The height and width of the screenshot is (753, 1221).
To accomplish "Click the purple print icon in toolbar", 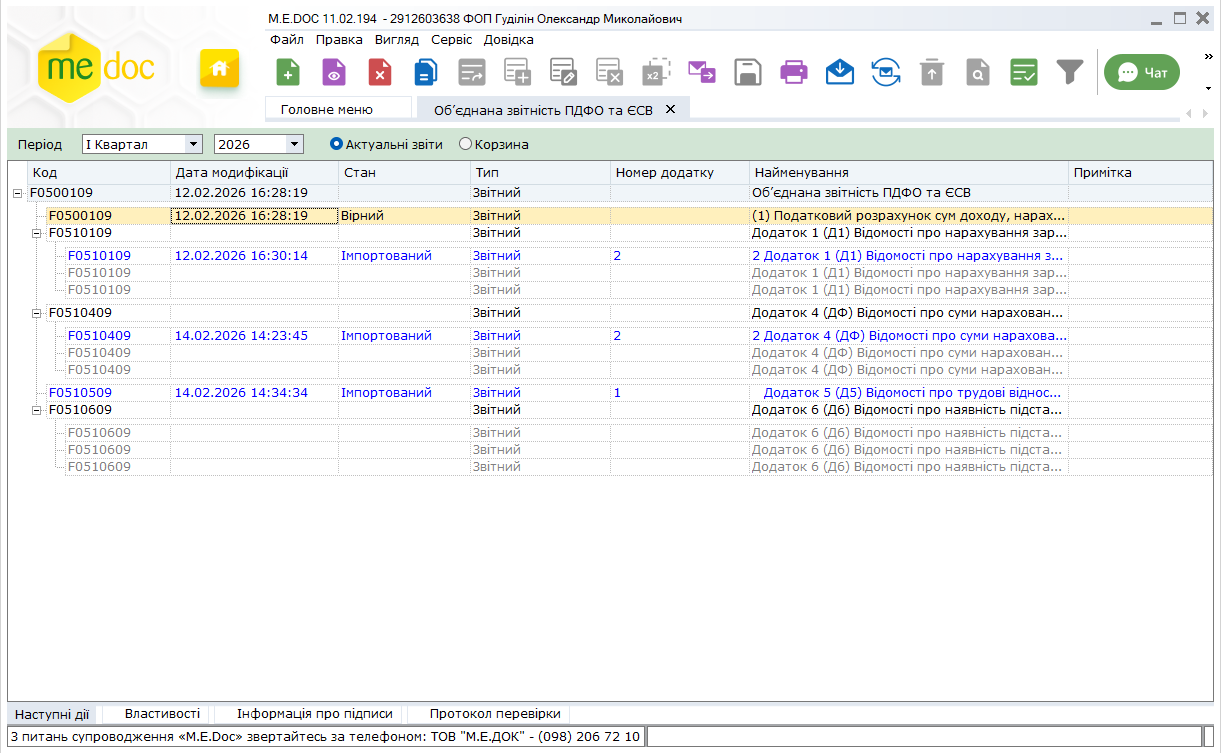I will pos(794,72).
